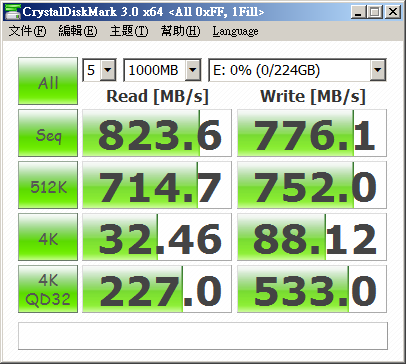
Task: Open the 主題(T) menu
Action: point(129,31)
